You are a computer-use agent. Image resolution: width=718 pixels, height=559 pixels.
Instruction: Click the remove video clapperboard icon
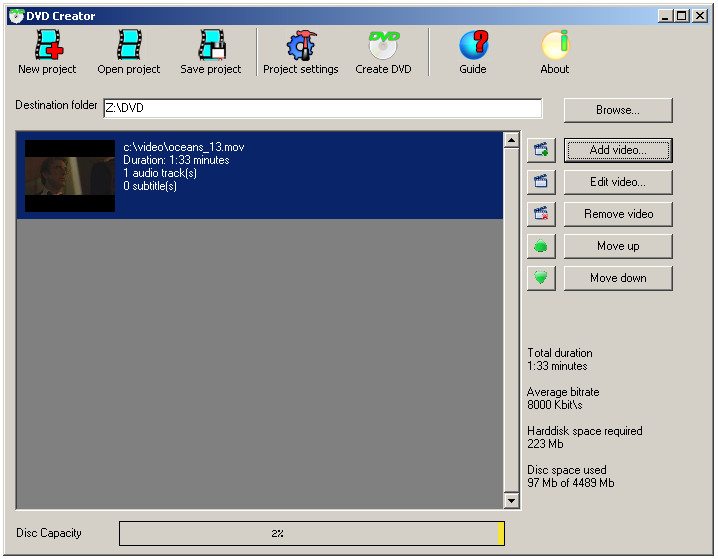coord(541,214)
